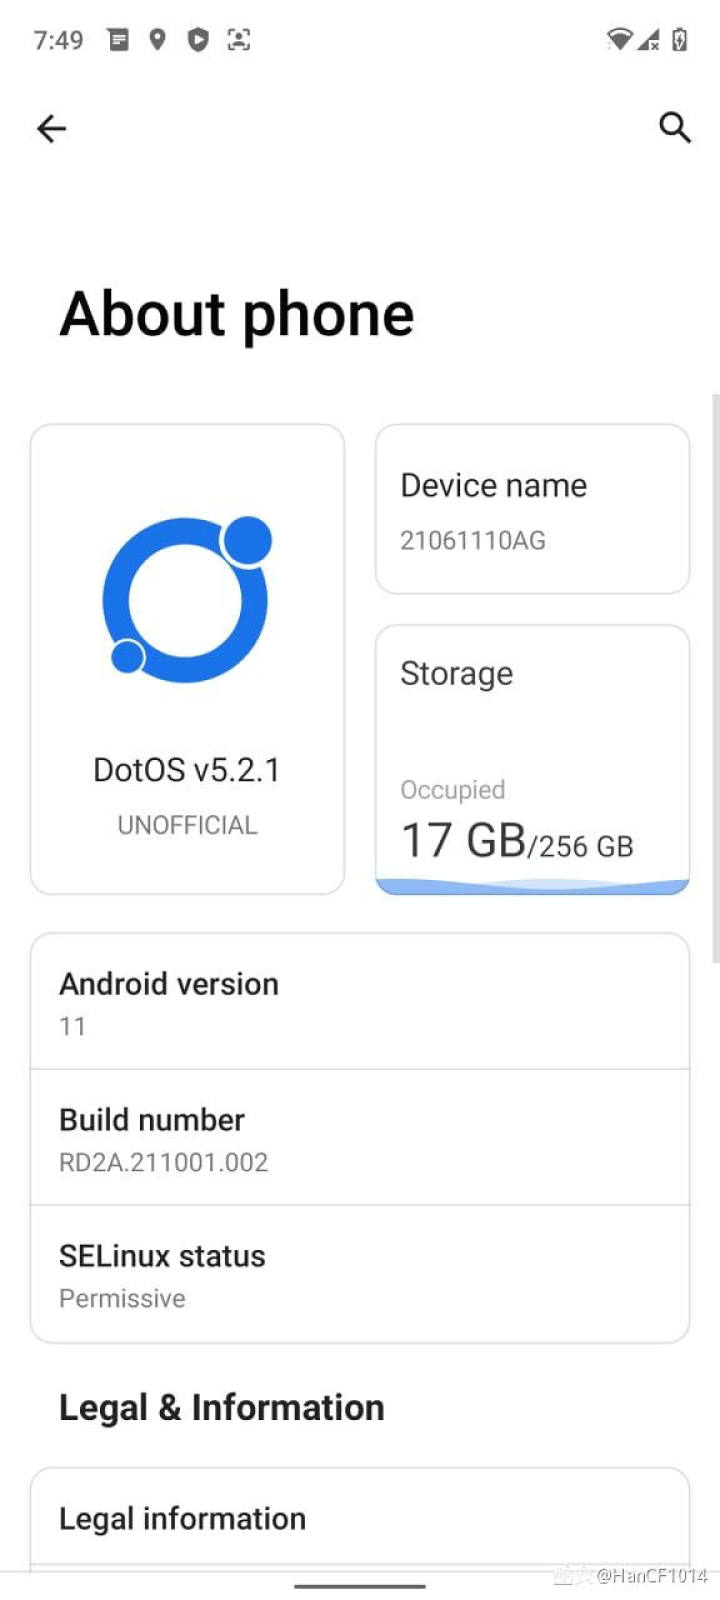Viewport: 720px width, 1600px height.
Task: Tap the battery charging icon
Action: (x=680, y=40)
